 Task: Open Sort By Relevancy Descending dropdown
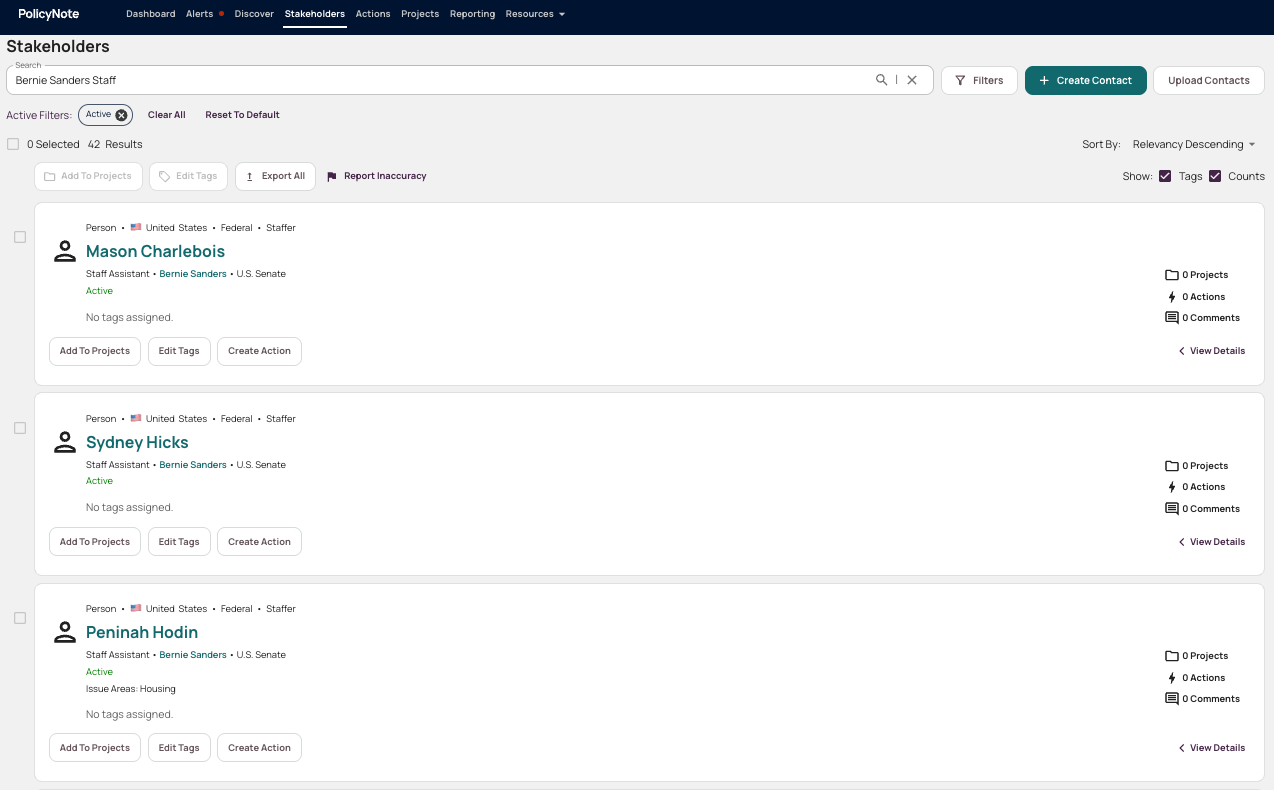click(1194, 144)
